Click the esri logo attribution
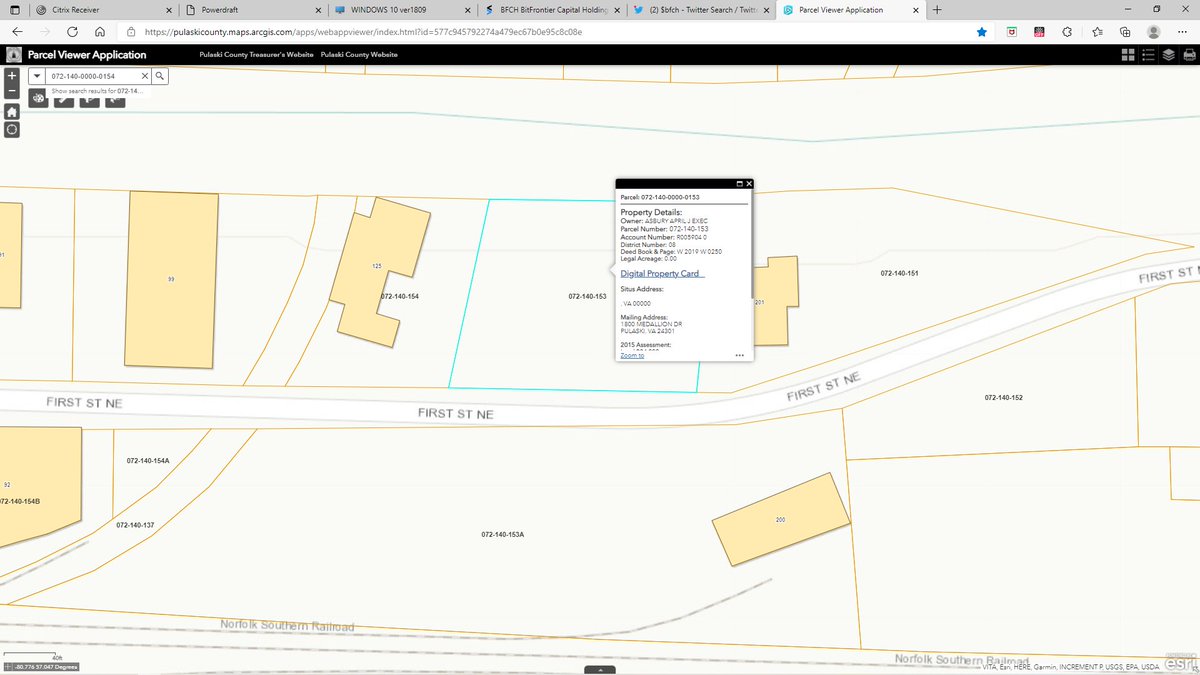 (1180, 661)
